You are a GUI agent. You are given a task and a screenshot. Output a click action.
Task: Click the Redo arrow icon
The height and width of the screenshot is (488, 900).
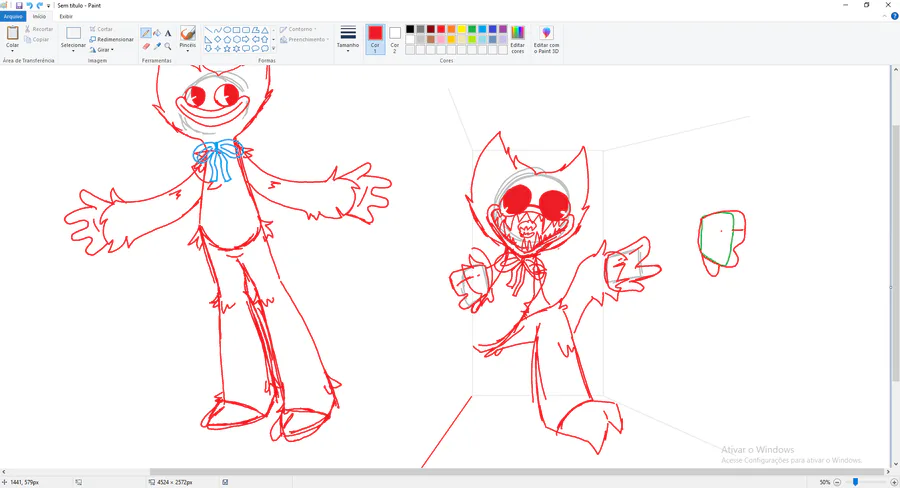pos(40,5)
